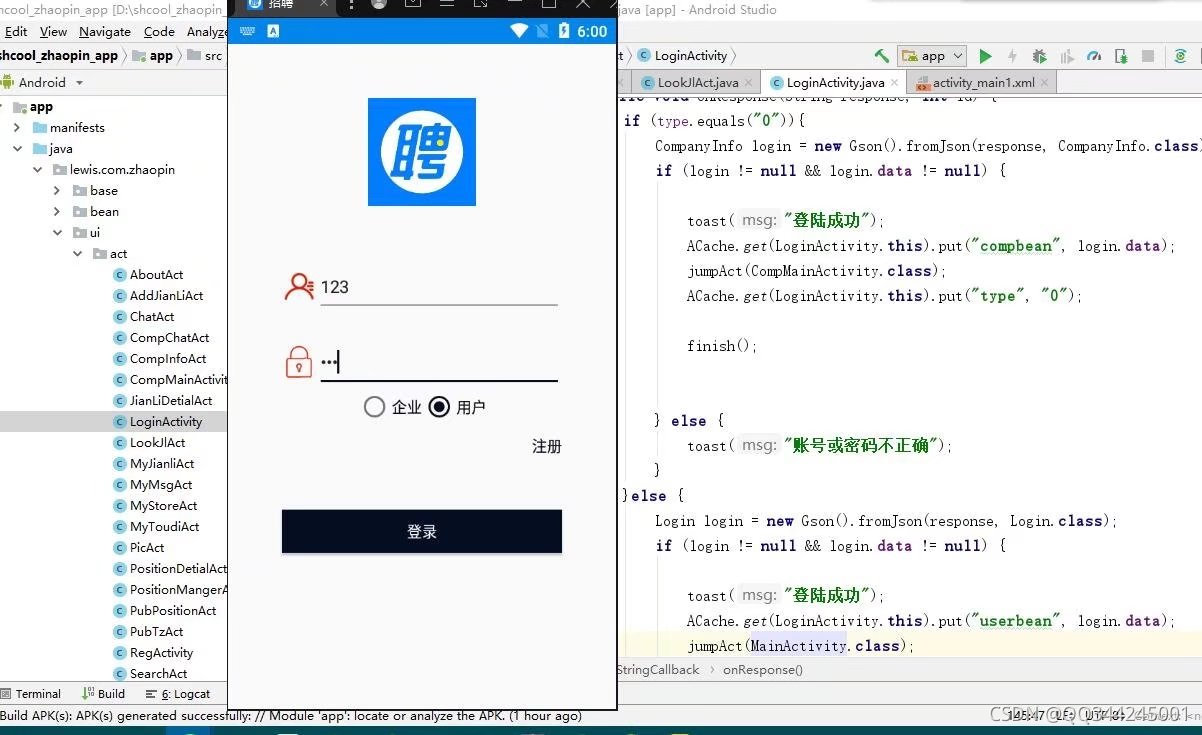This screenshot has width=1202, height=735.
Task: Open the Edit menu
Action: (15, 32)
